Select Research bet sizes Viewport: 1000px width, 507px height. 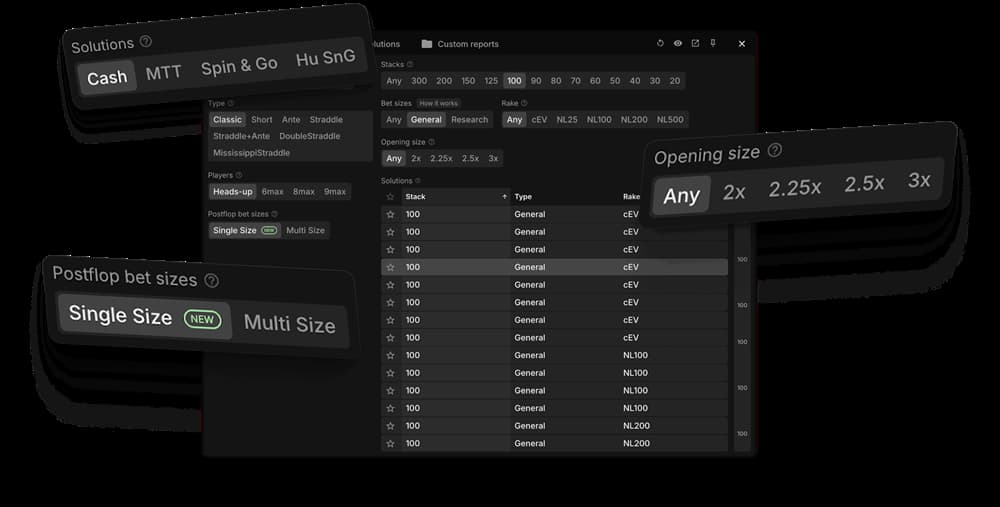click(469, 119)
